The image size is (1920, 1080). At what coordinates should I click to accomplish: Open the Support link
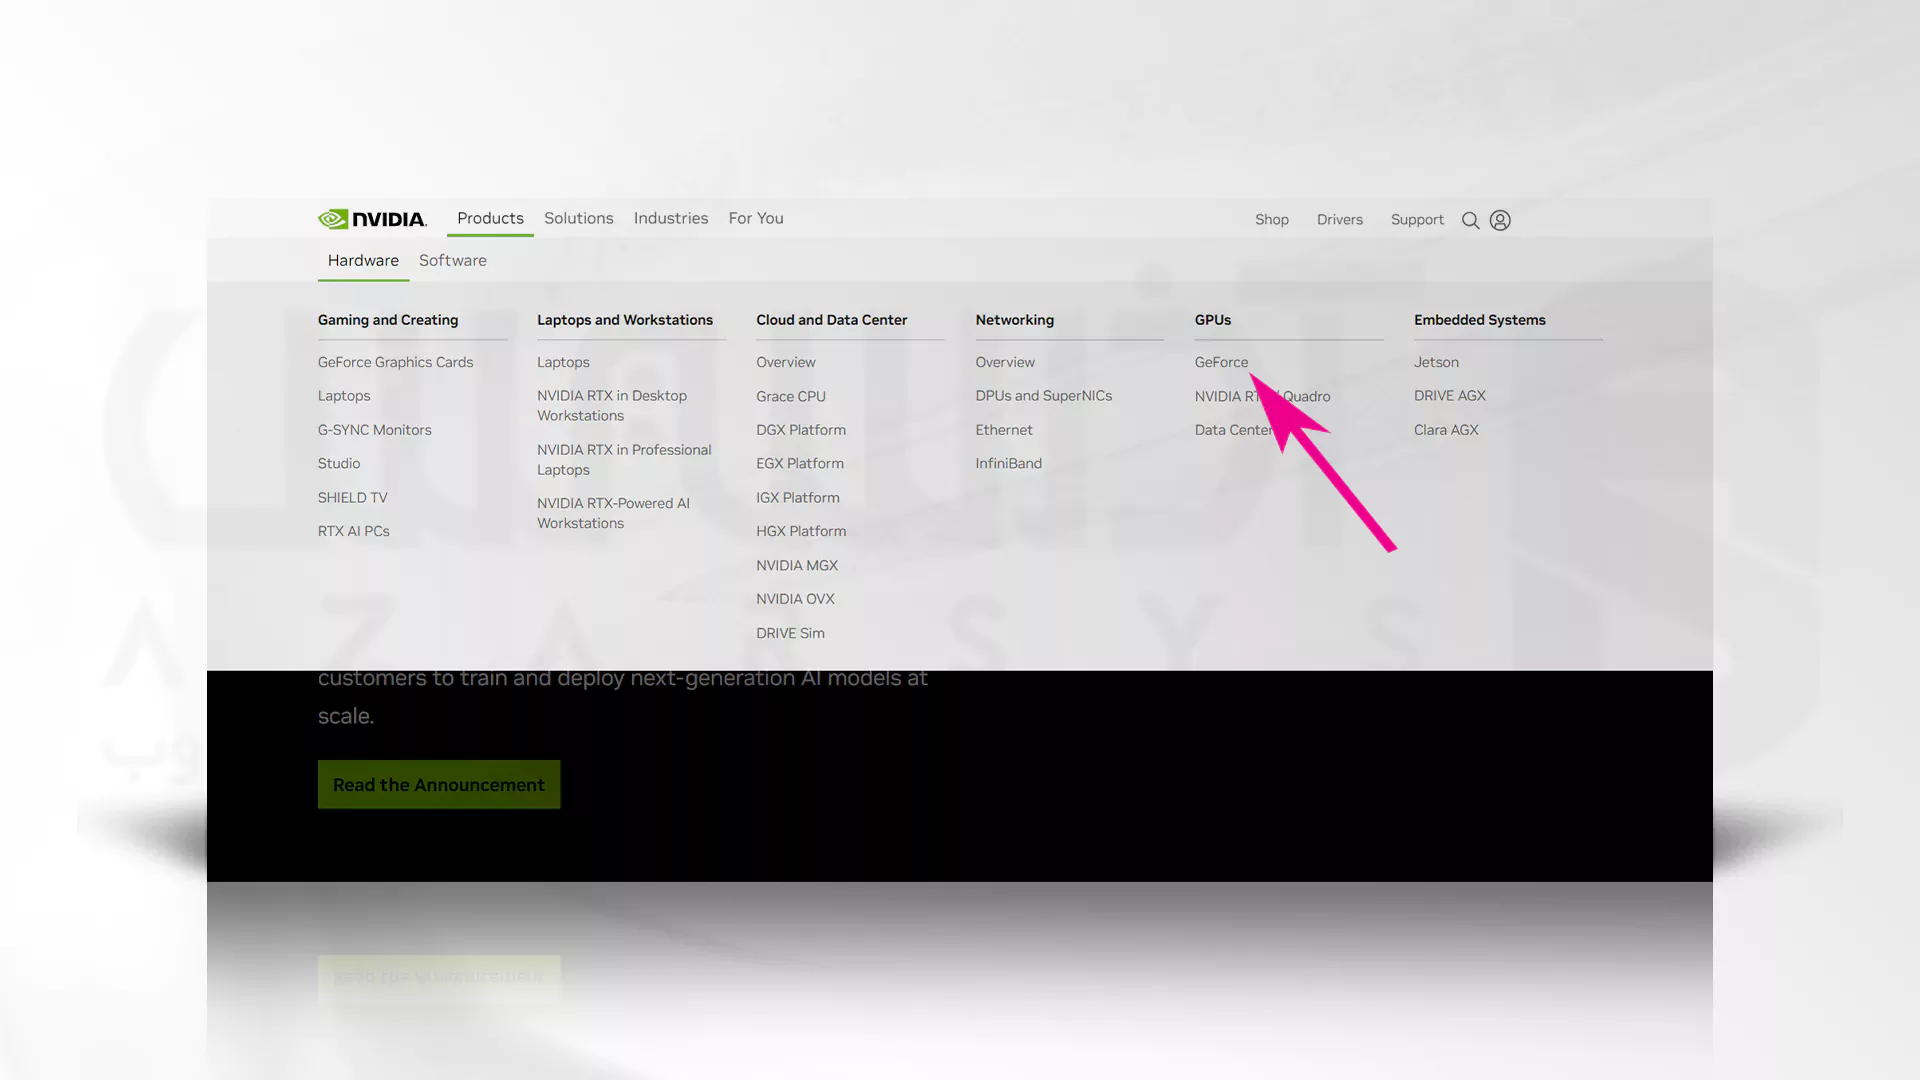click(x=1417, y=219)
